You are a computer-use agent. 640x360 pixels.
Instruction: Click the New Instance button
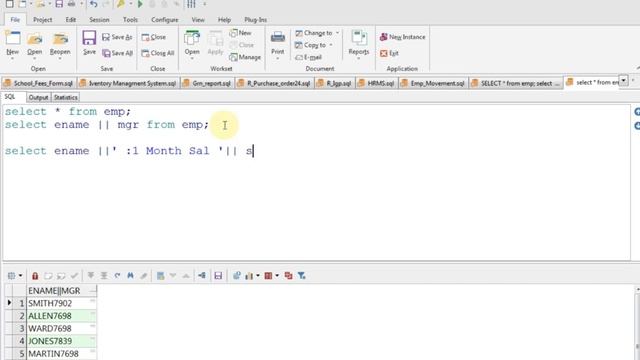[402, 37]
